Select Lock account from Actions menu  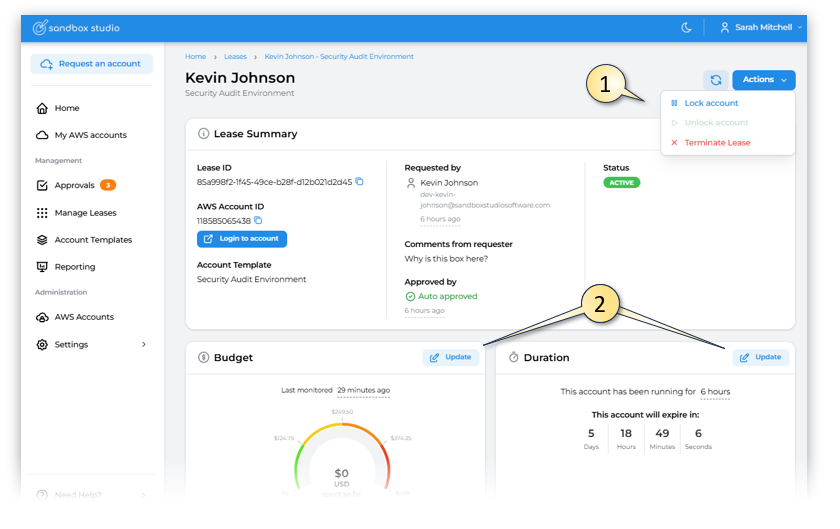tap(711, 103)
